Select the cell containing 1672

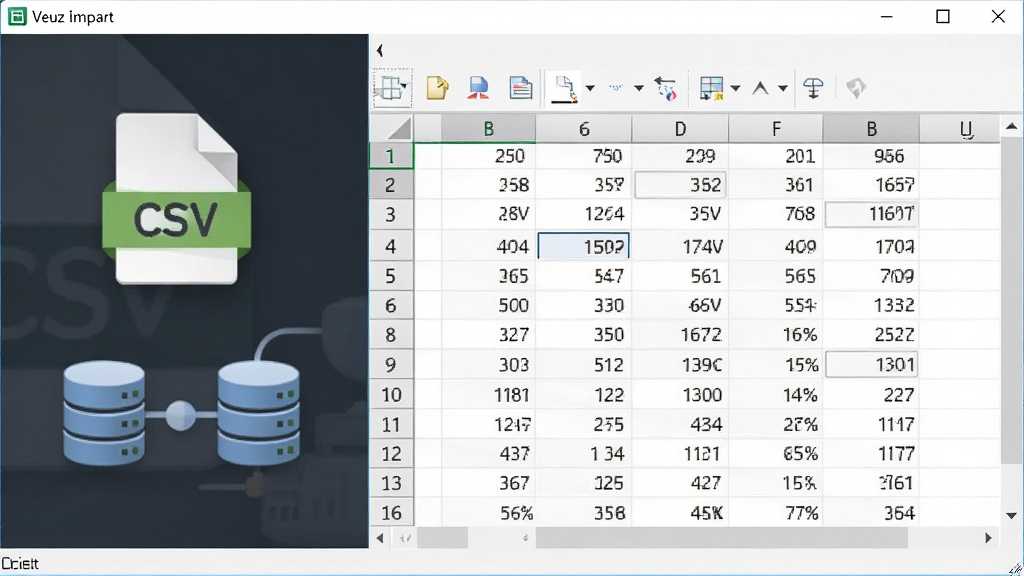tap(680, 334)
